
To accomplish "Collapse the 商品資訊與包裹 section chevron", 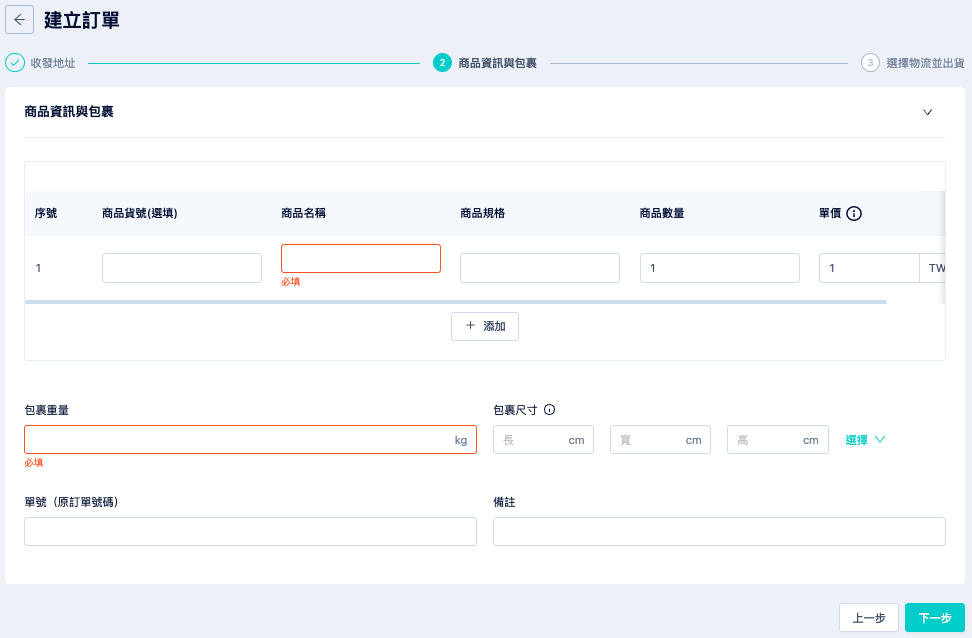I will click(927, 112).
